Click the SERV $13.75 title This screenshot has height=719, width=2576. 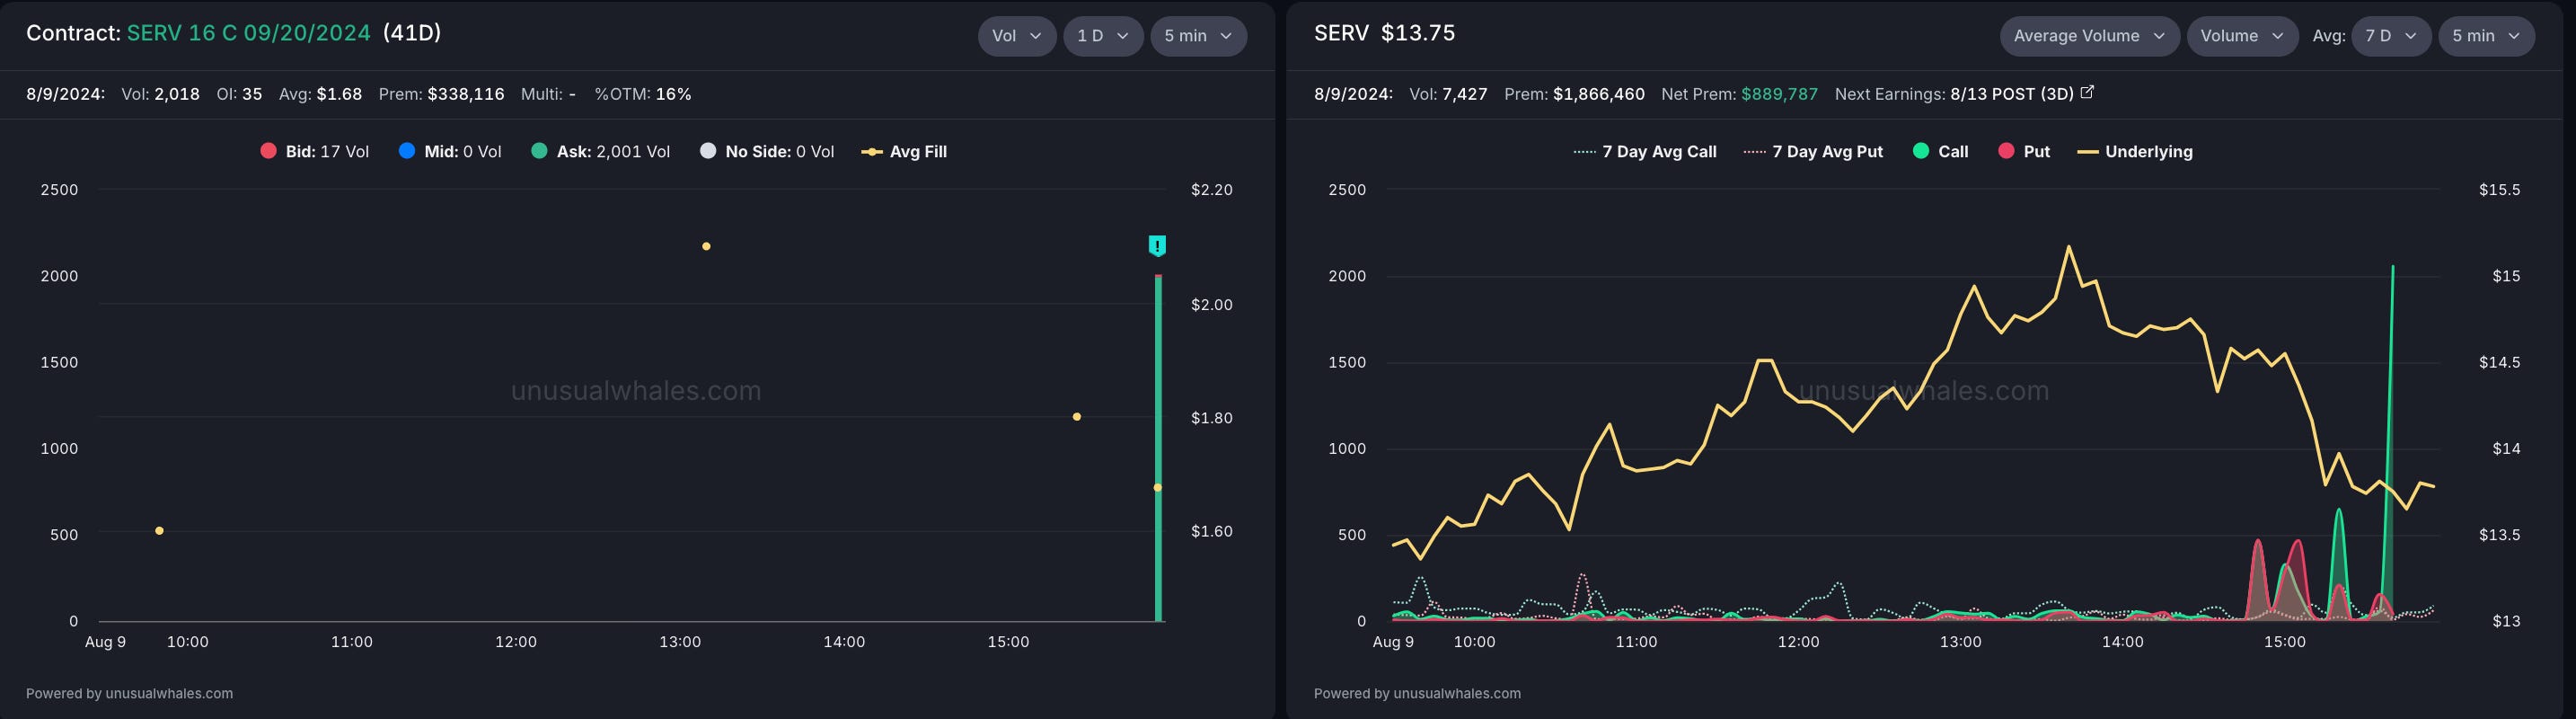coord(1384,33)
